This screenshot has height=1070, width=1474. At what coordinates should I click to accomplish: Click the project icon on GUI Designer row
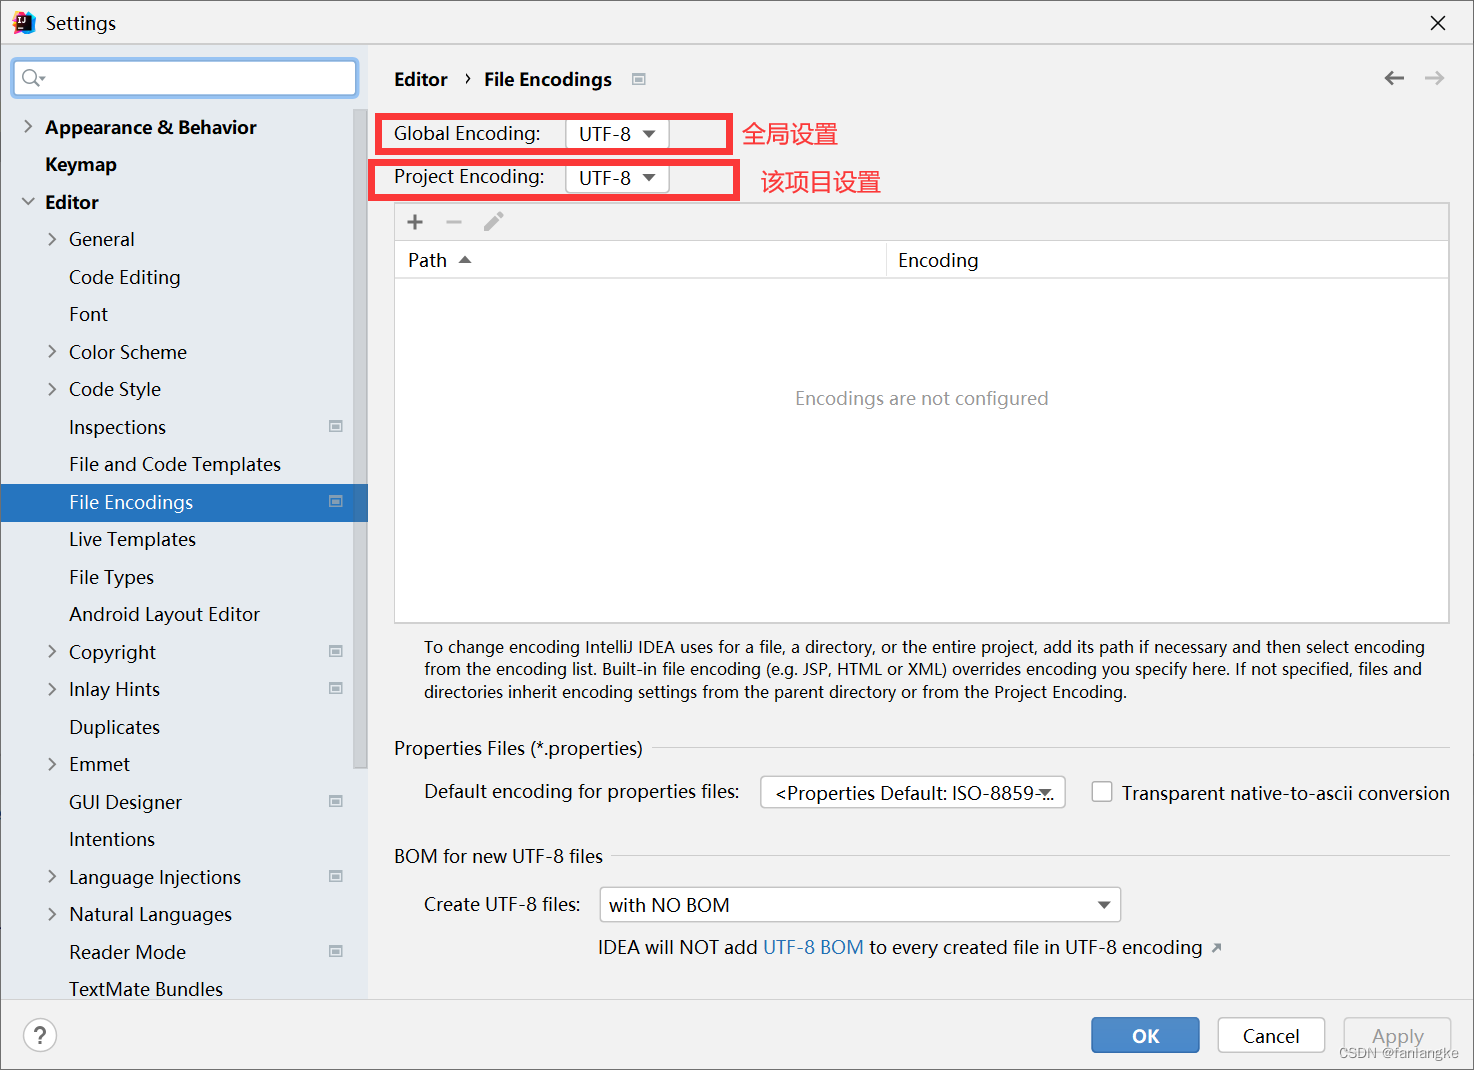(x=336, y=801)
